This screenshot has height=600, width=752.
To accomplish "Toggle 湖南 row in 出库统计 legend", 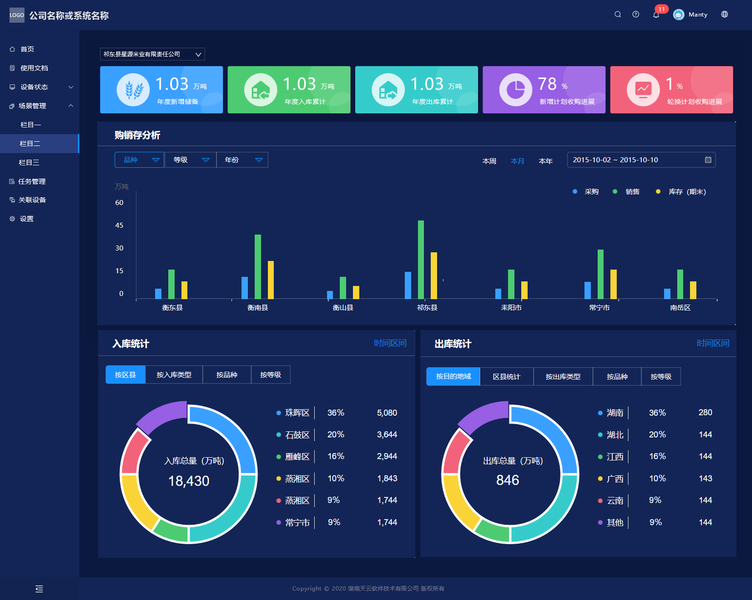I will pos(656,413).
